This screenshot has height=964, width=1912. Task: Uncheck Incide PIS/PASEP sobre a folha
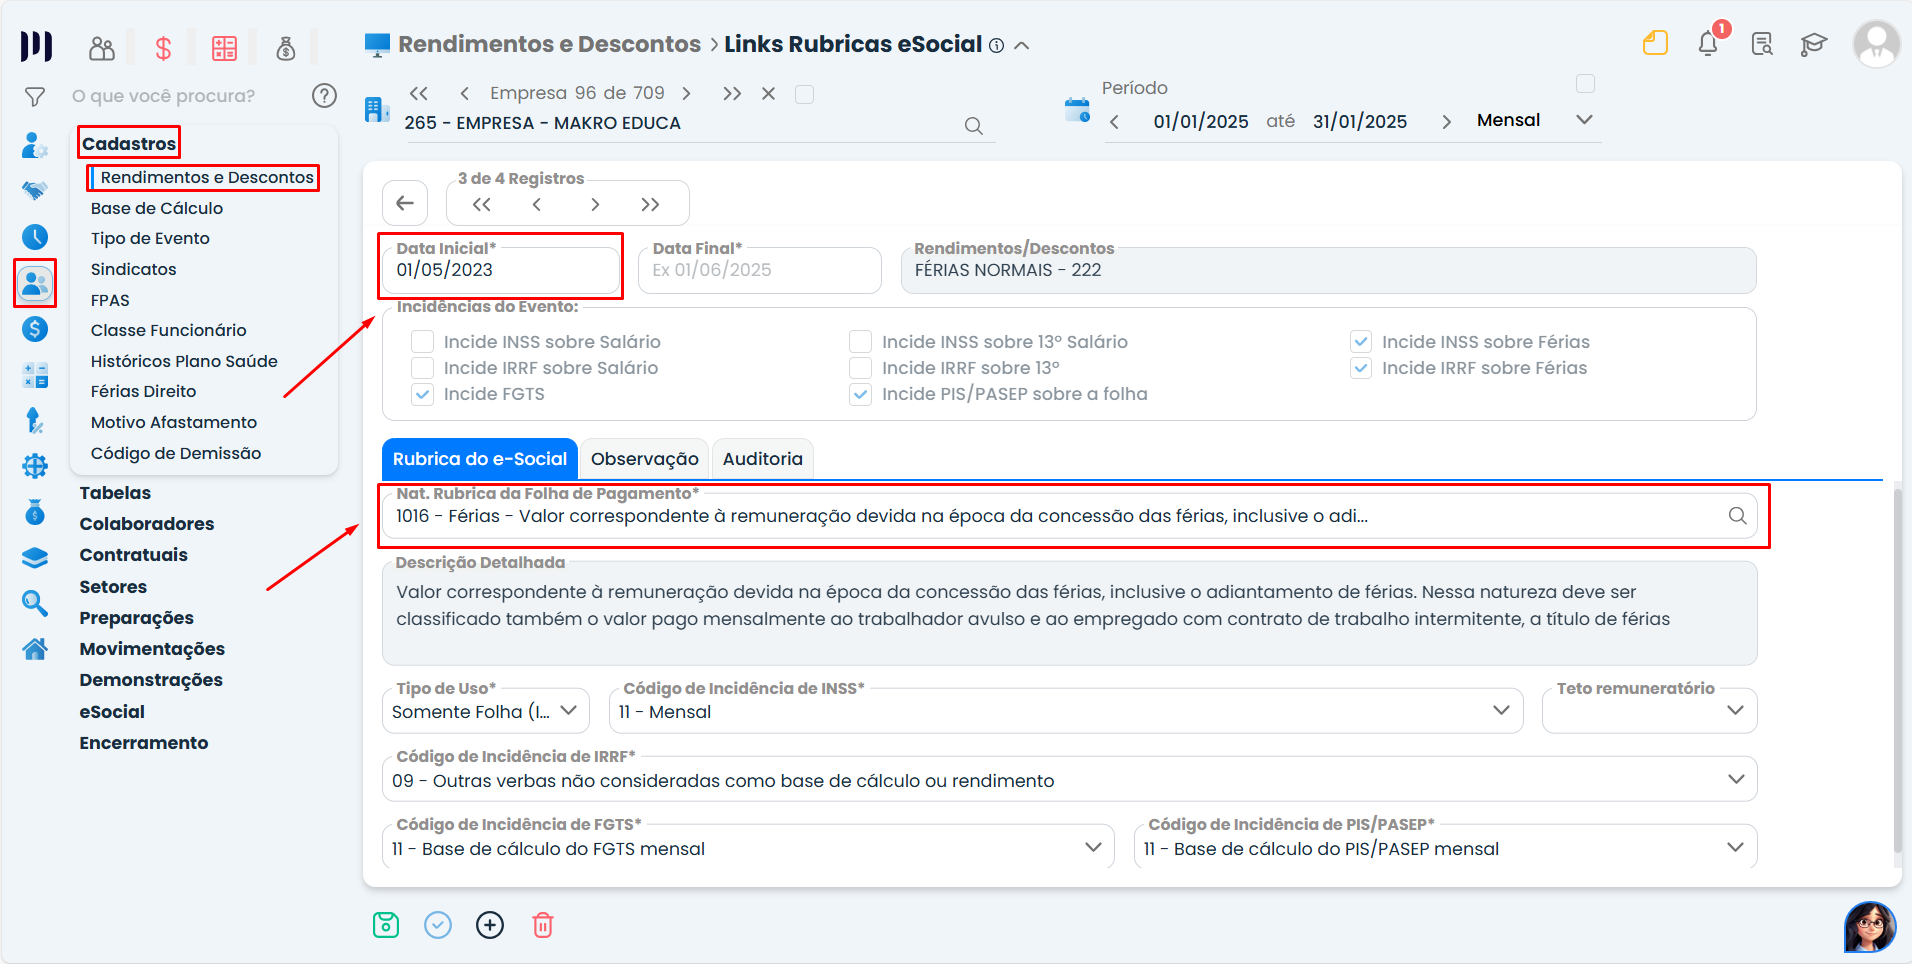[x=860, y=394]
